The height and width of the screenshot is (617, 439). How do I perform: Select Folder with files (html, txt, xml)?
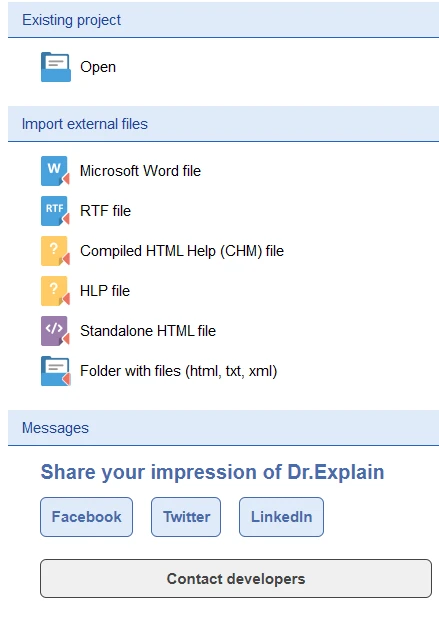pos(179,371)
